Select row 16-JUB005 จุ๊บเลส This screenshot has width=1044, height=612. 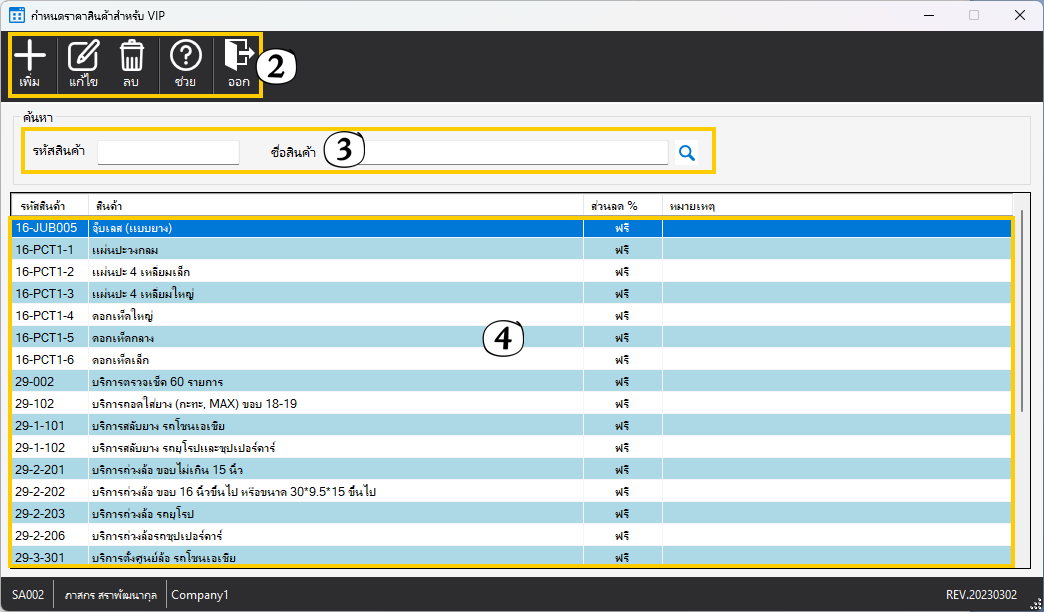tap(300, 227)
